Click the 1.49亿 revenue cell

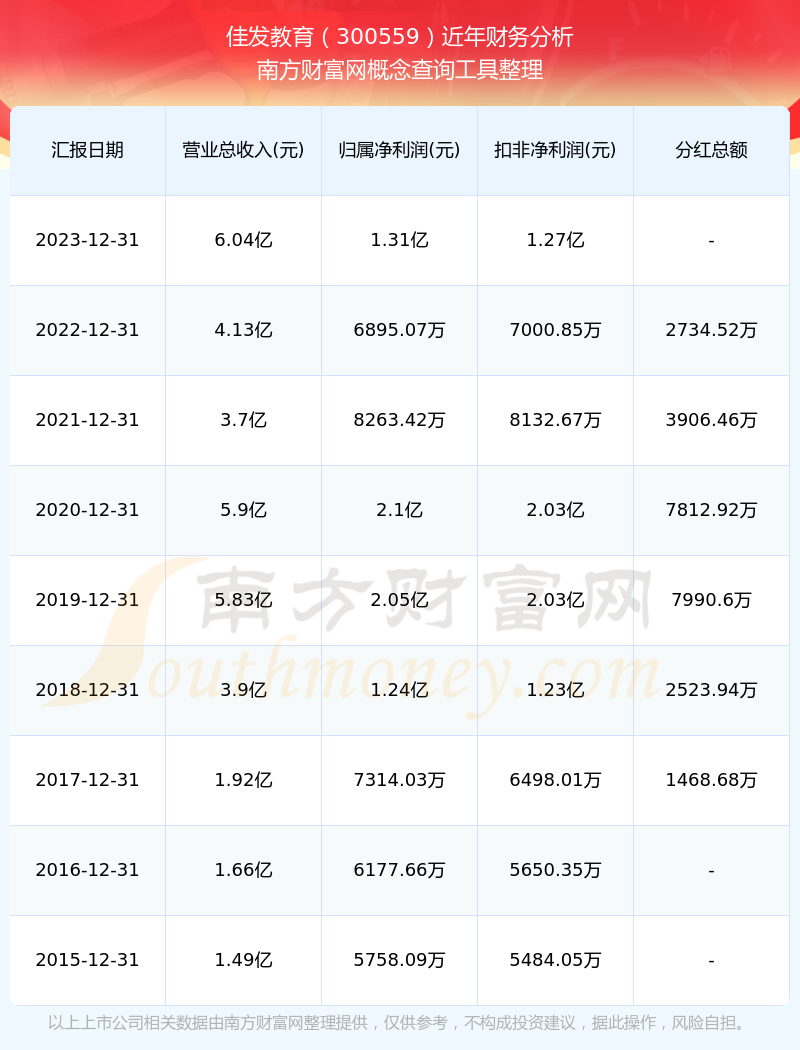244,960
